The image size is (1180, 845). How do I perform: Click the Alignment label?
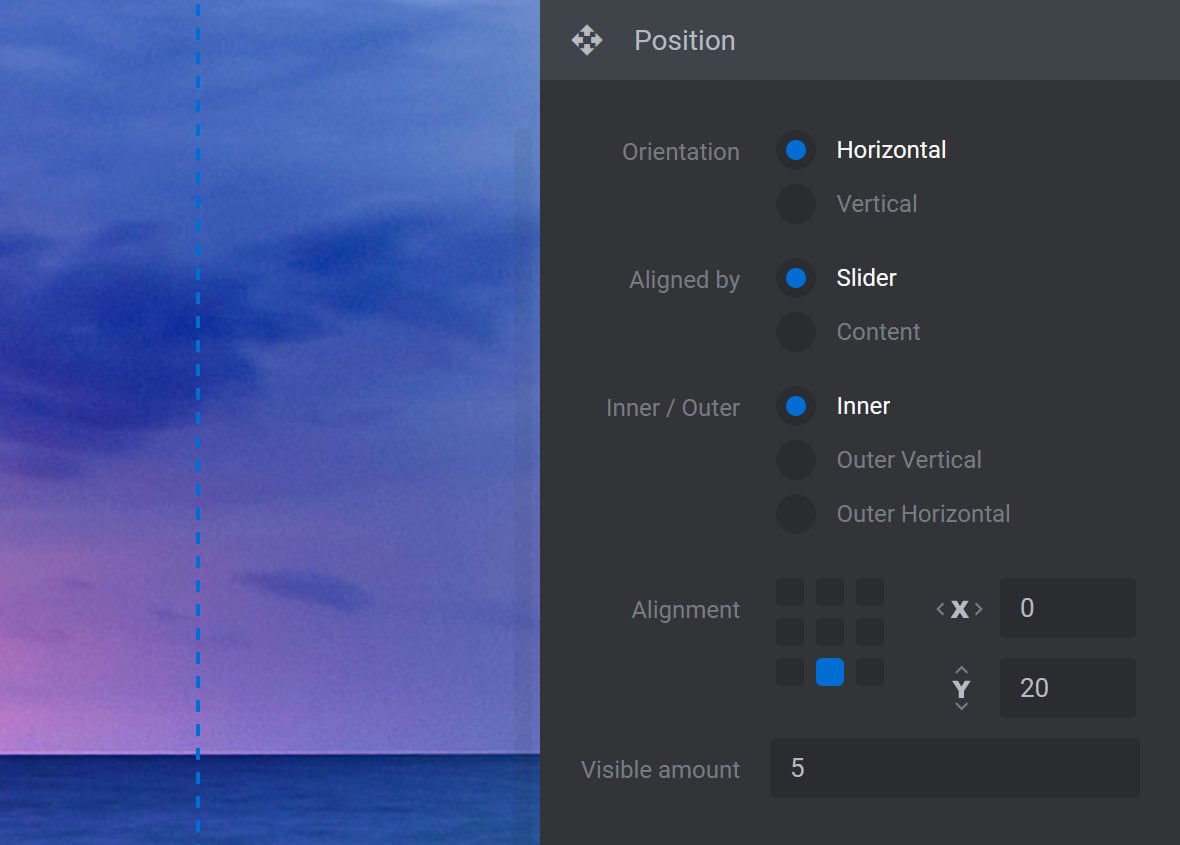[685, 609]
